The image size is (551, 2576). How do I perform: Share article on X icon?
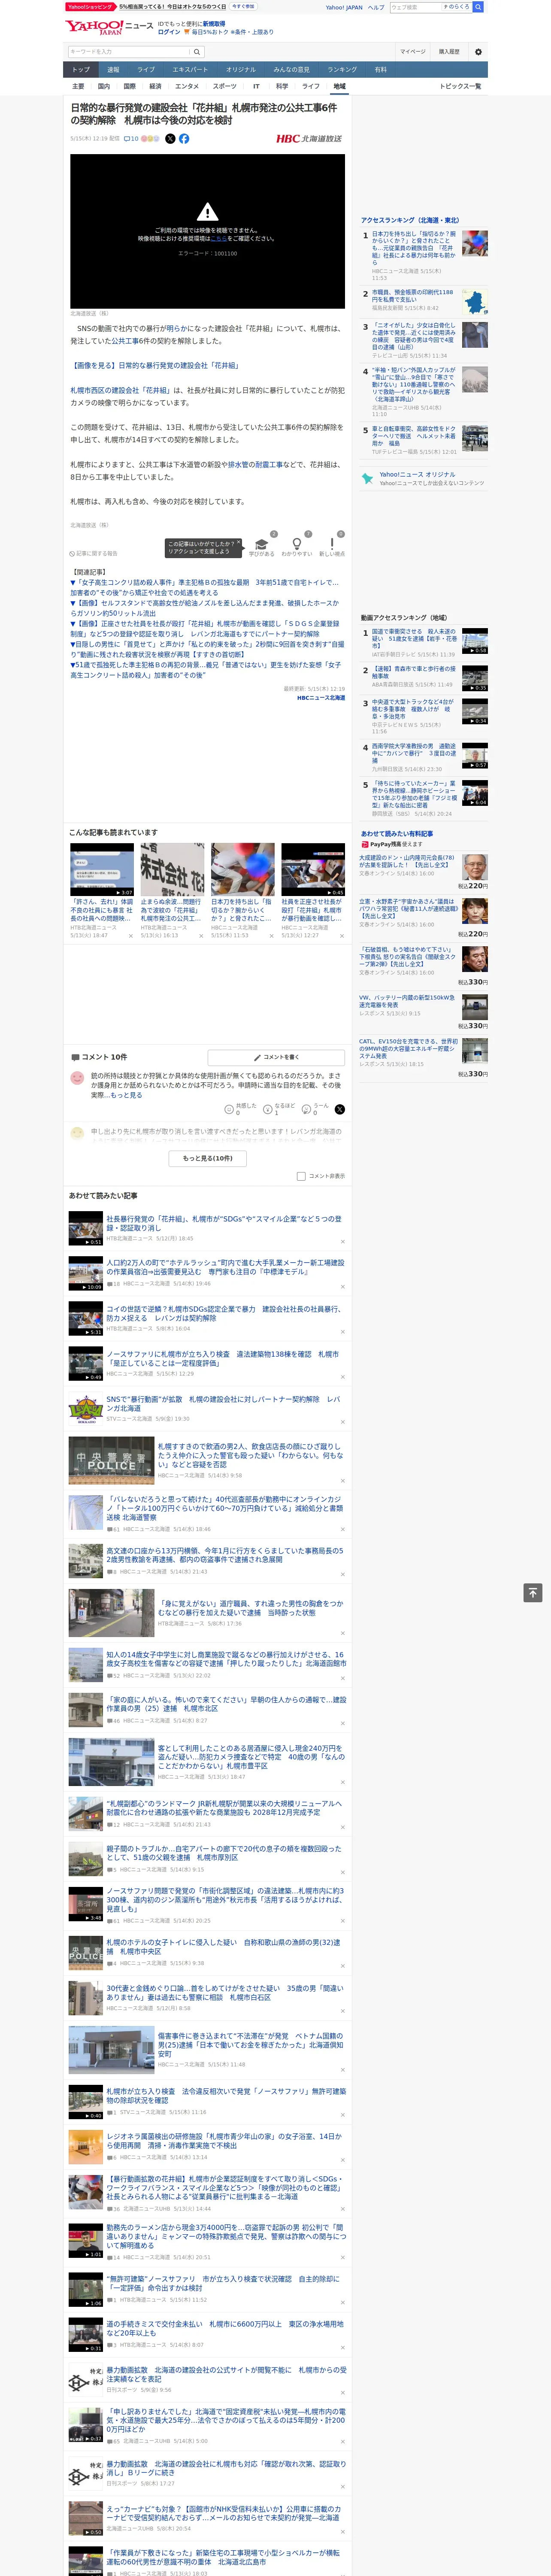[170, 139]
